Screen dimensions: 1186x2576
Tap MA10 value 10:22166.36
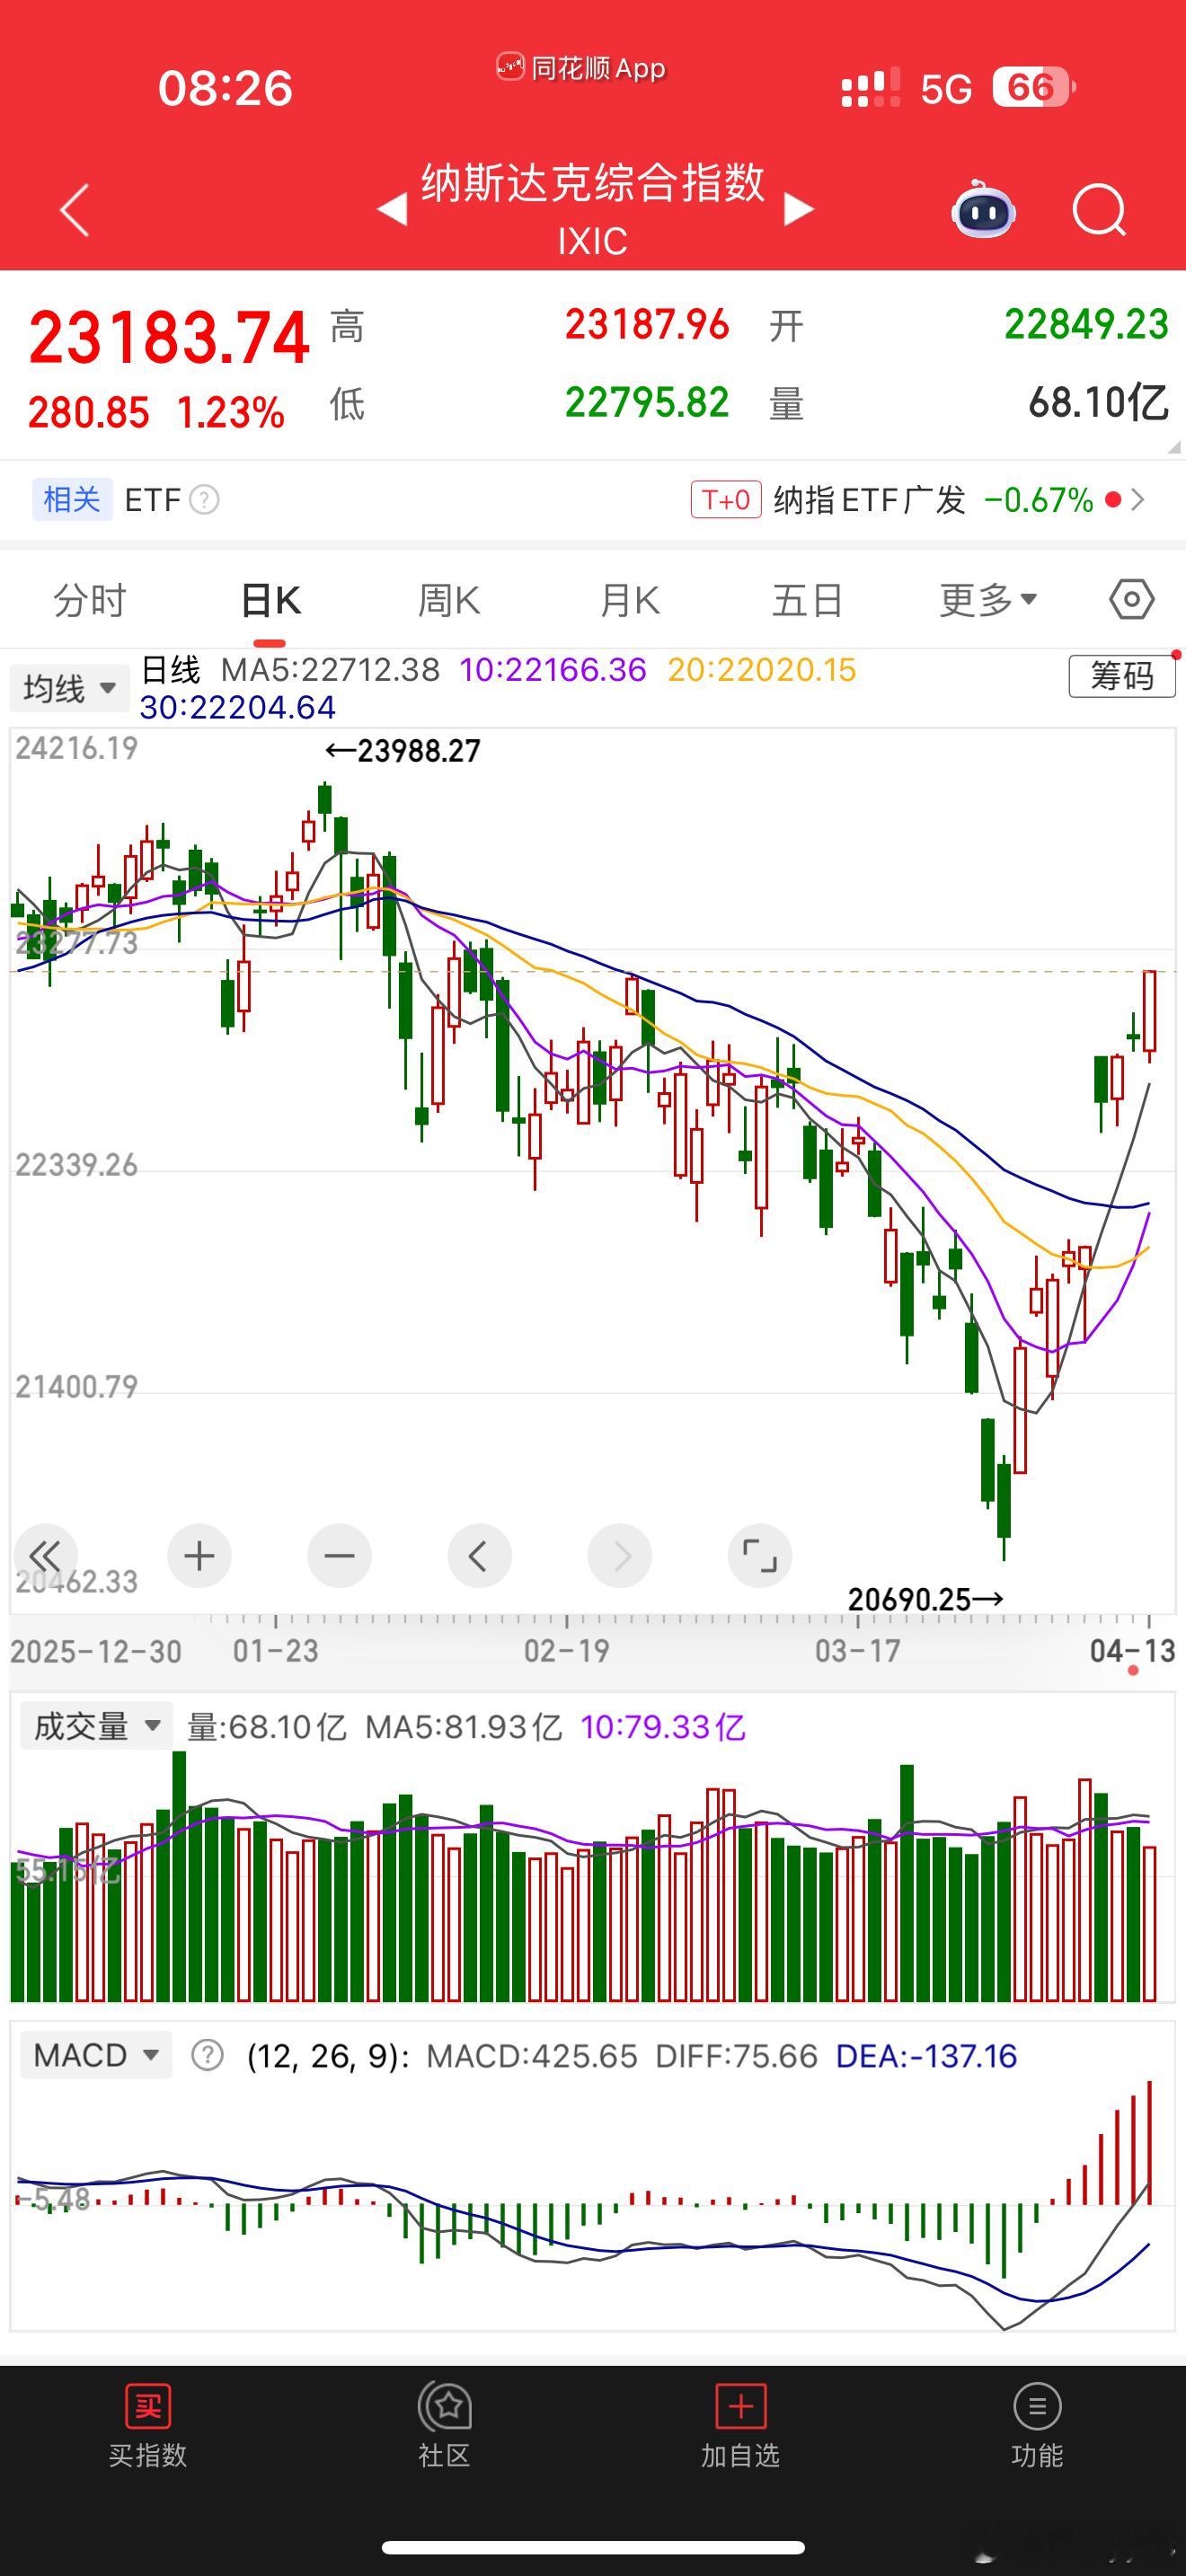[553, 669]
